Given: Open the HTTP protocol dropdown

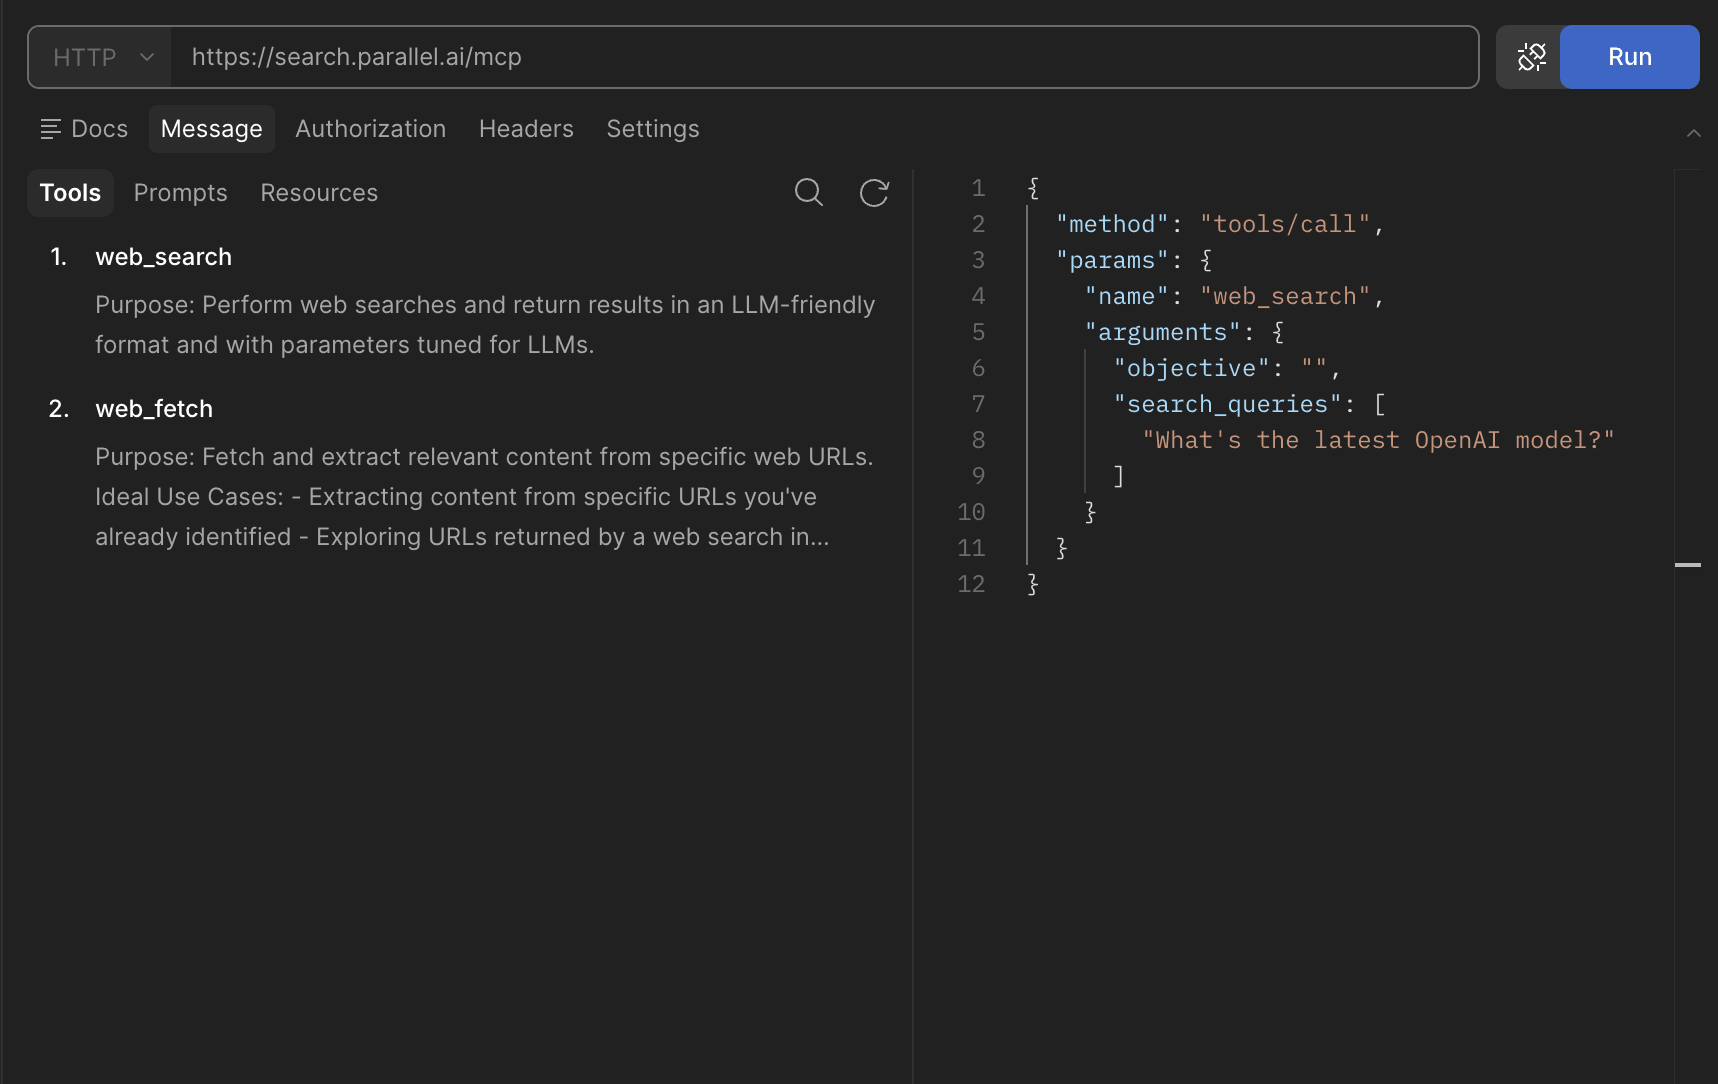Looking at the screenshot, I should 102,57.
